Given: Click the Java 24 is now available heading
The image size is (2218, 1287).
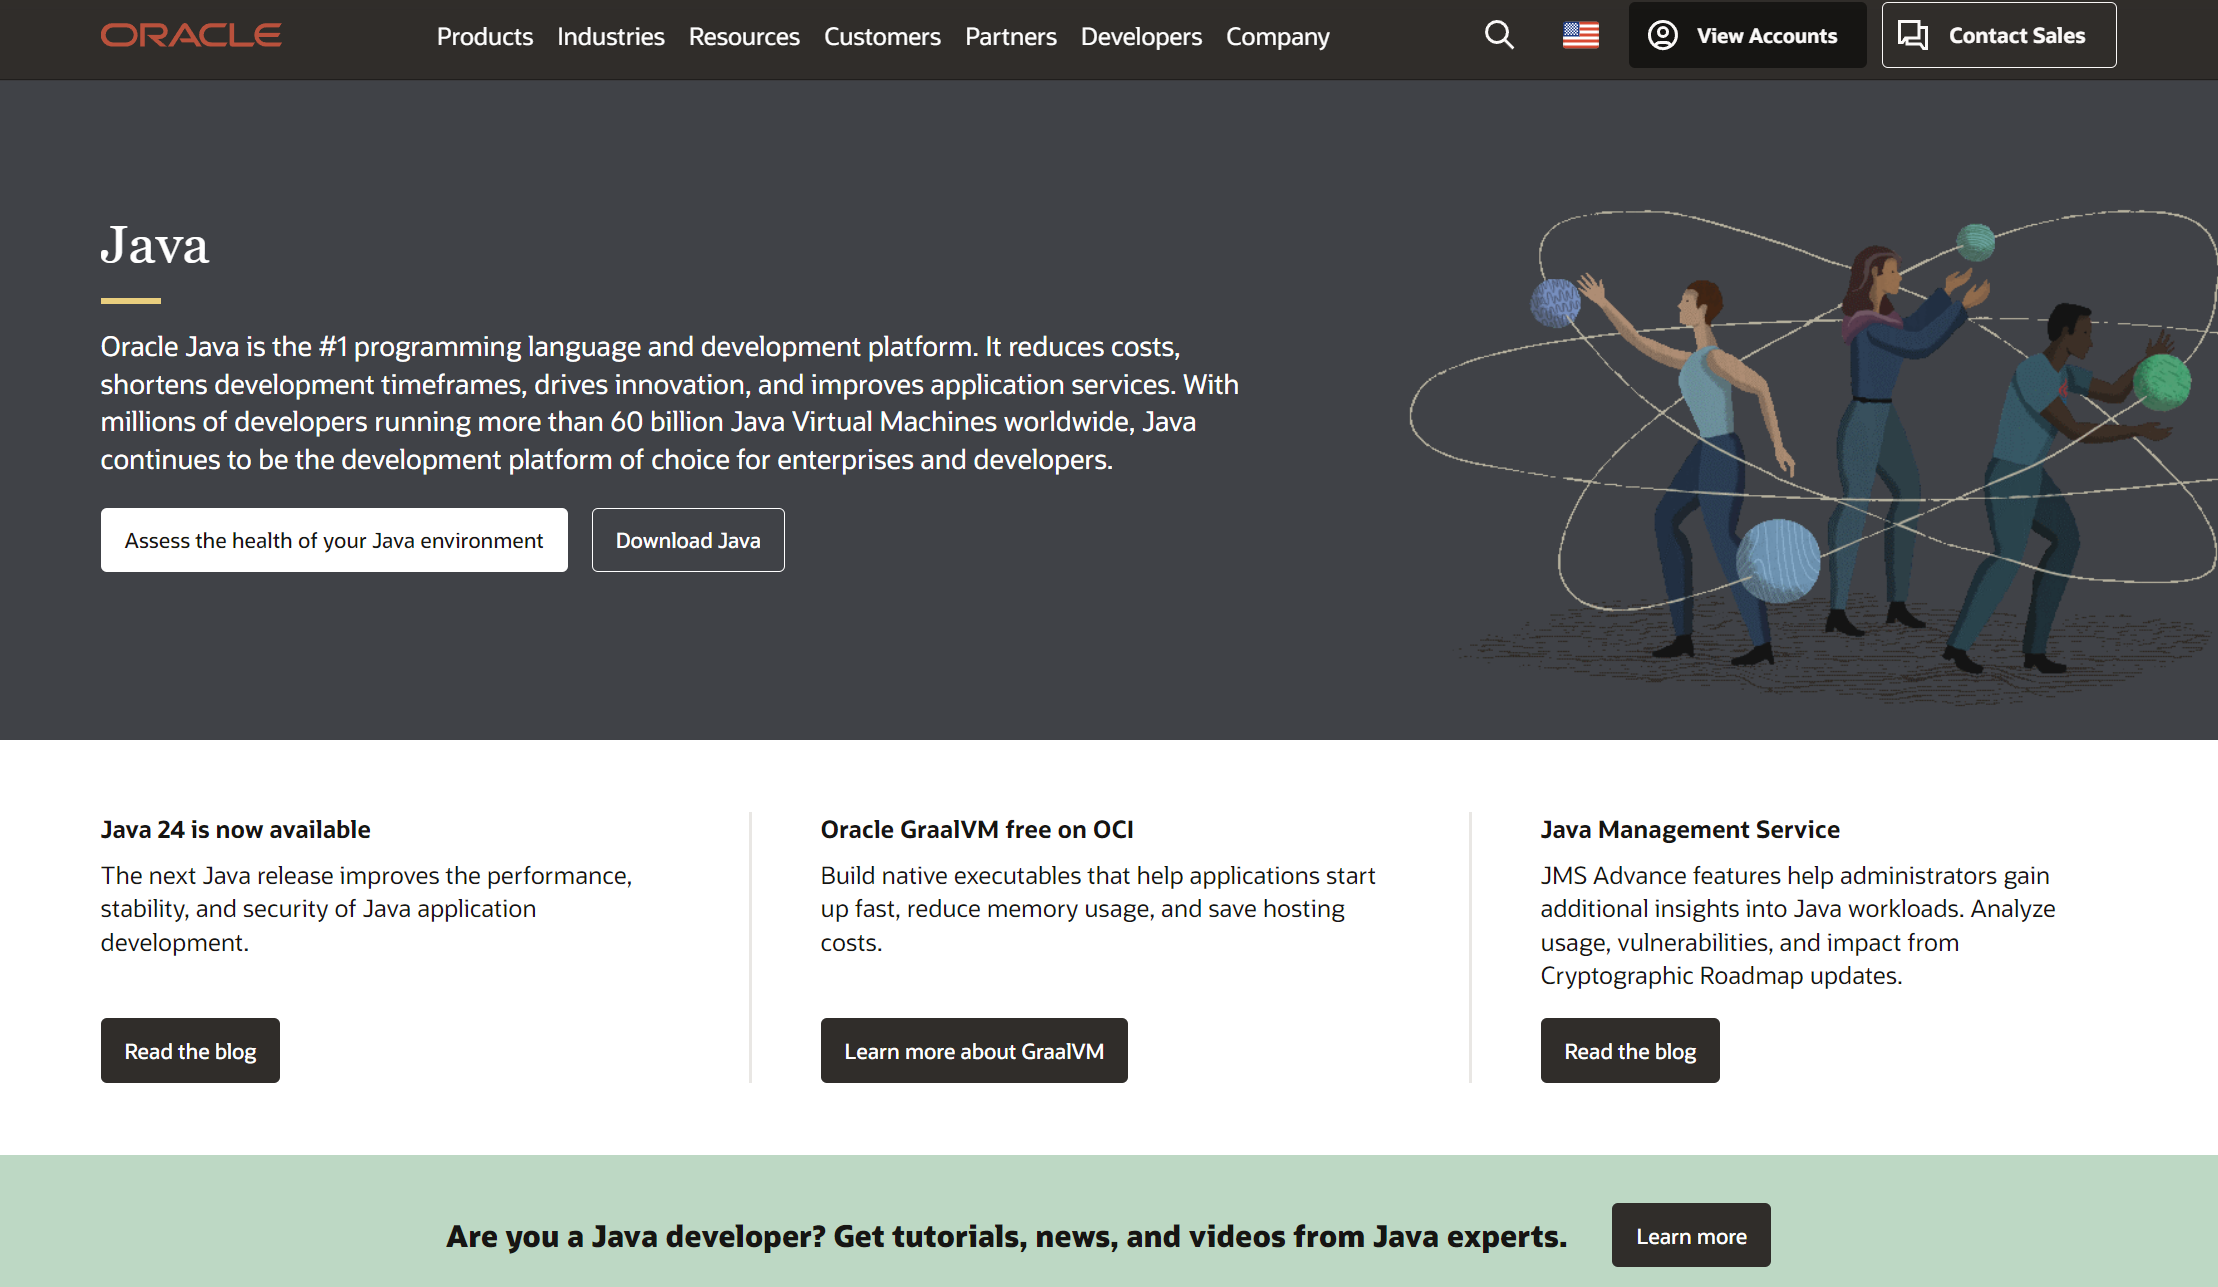Looking at the screenshot, I should [235, 829].
